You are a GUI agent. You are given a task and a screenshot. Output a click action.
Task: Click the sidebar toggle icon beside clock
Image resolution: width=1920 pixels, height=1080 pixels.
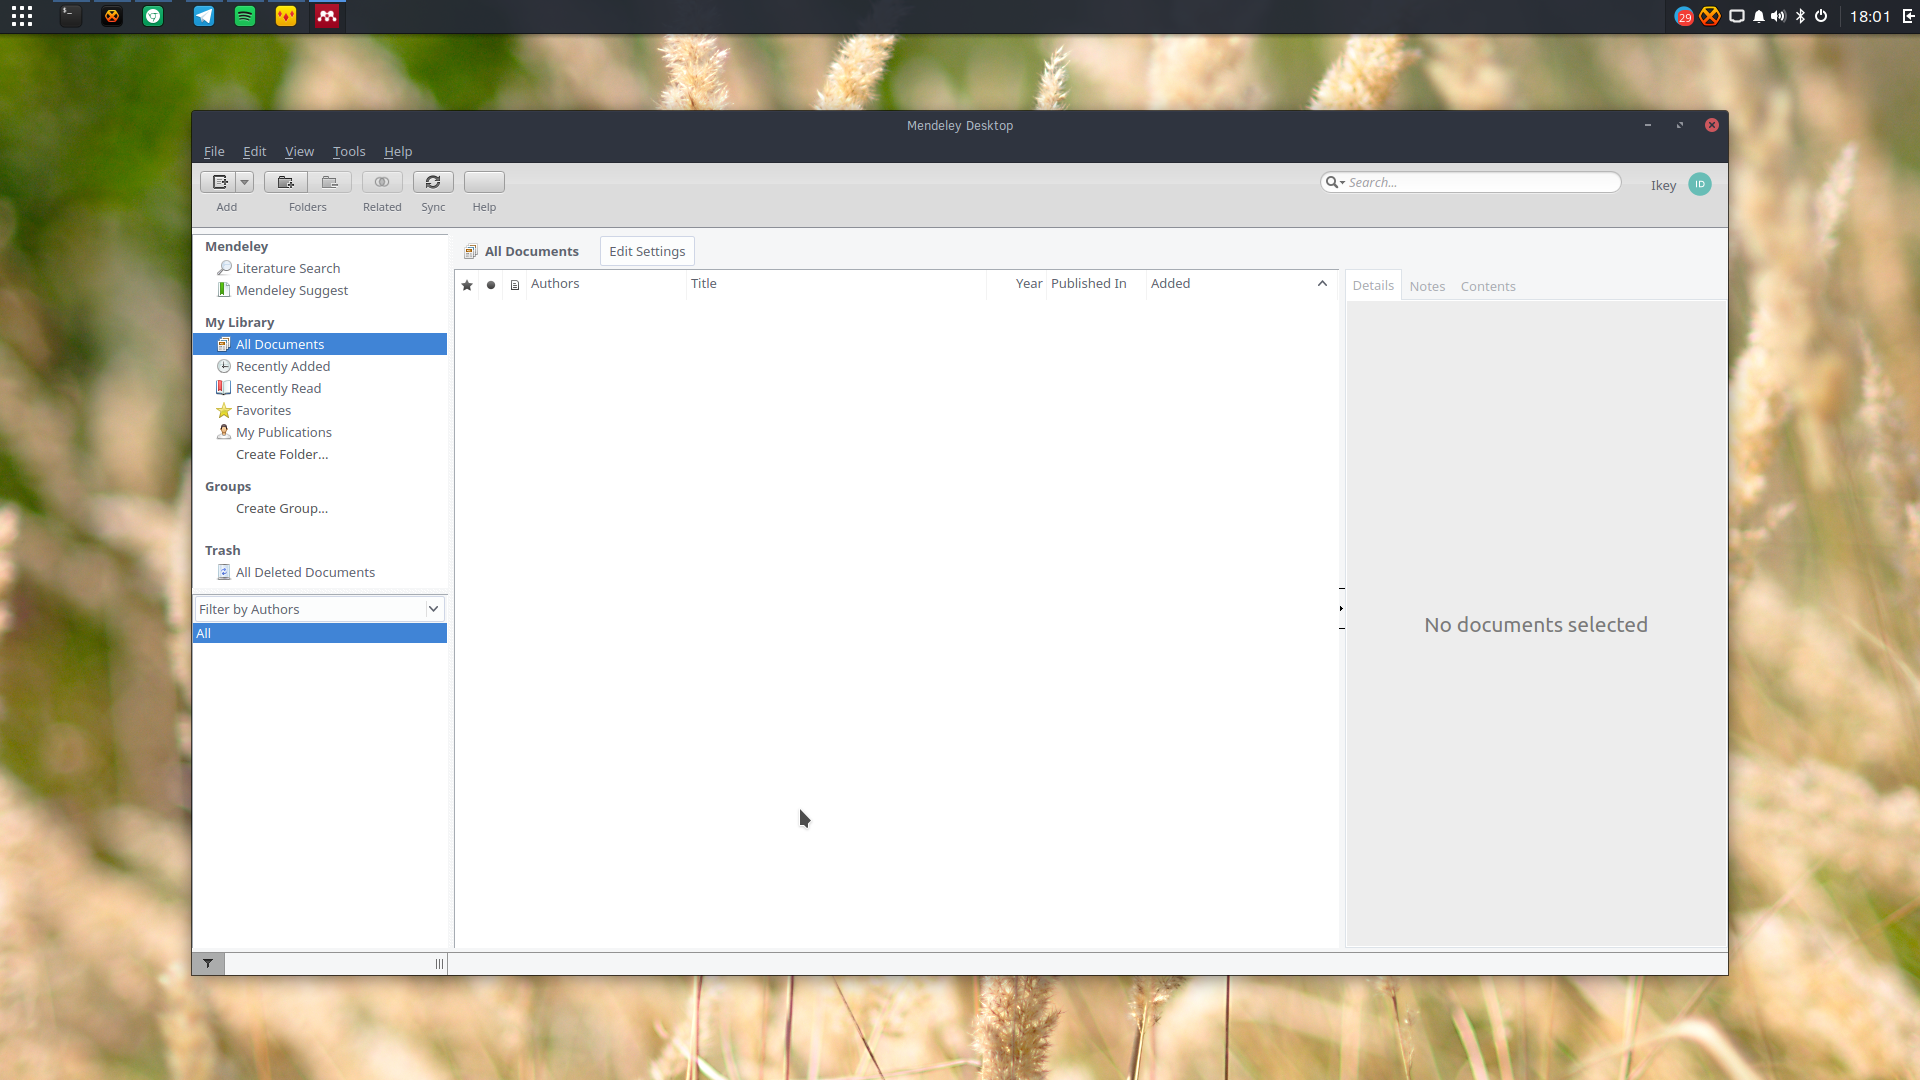click(x=1908, y=16)
